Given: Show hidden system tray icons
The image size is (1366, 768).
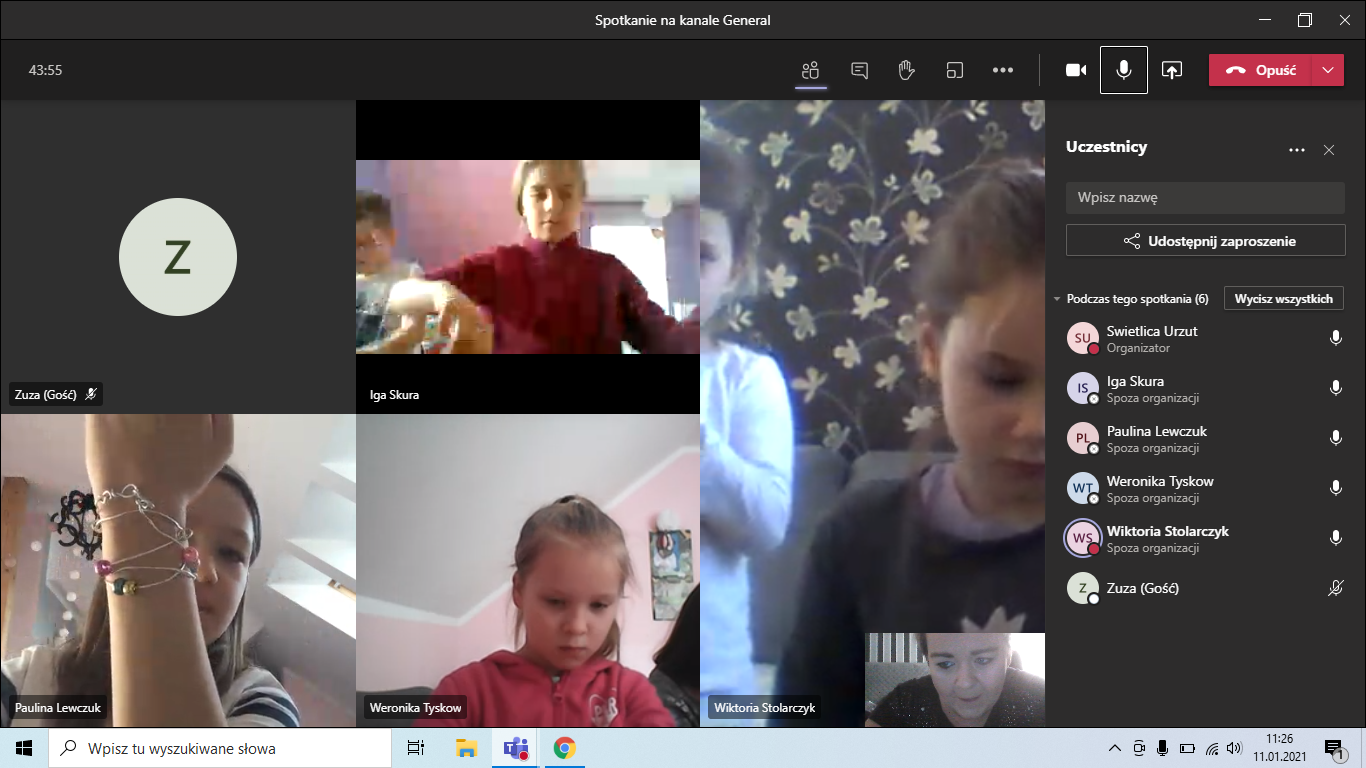Looking at the screenshot, I should [1116, 748].
